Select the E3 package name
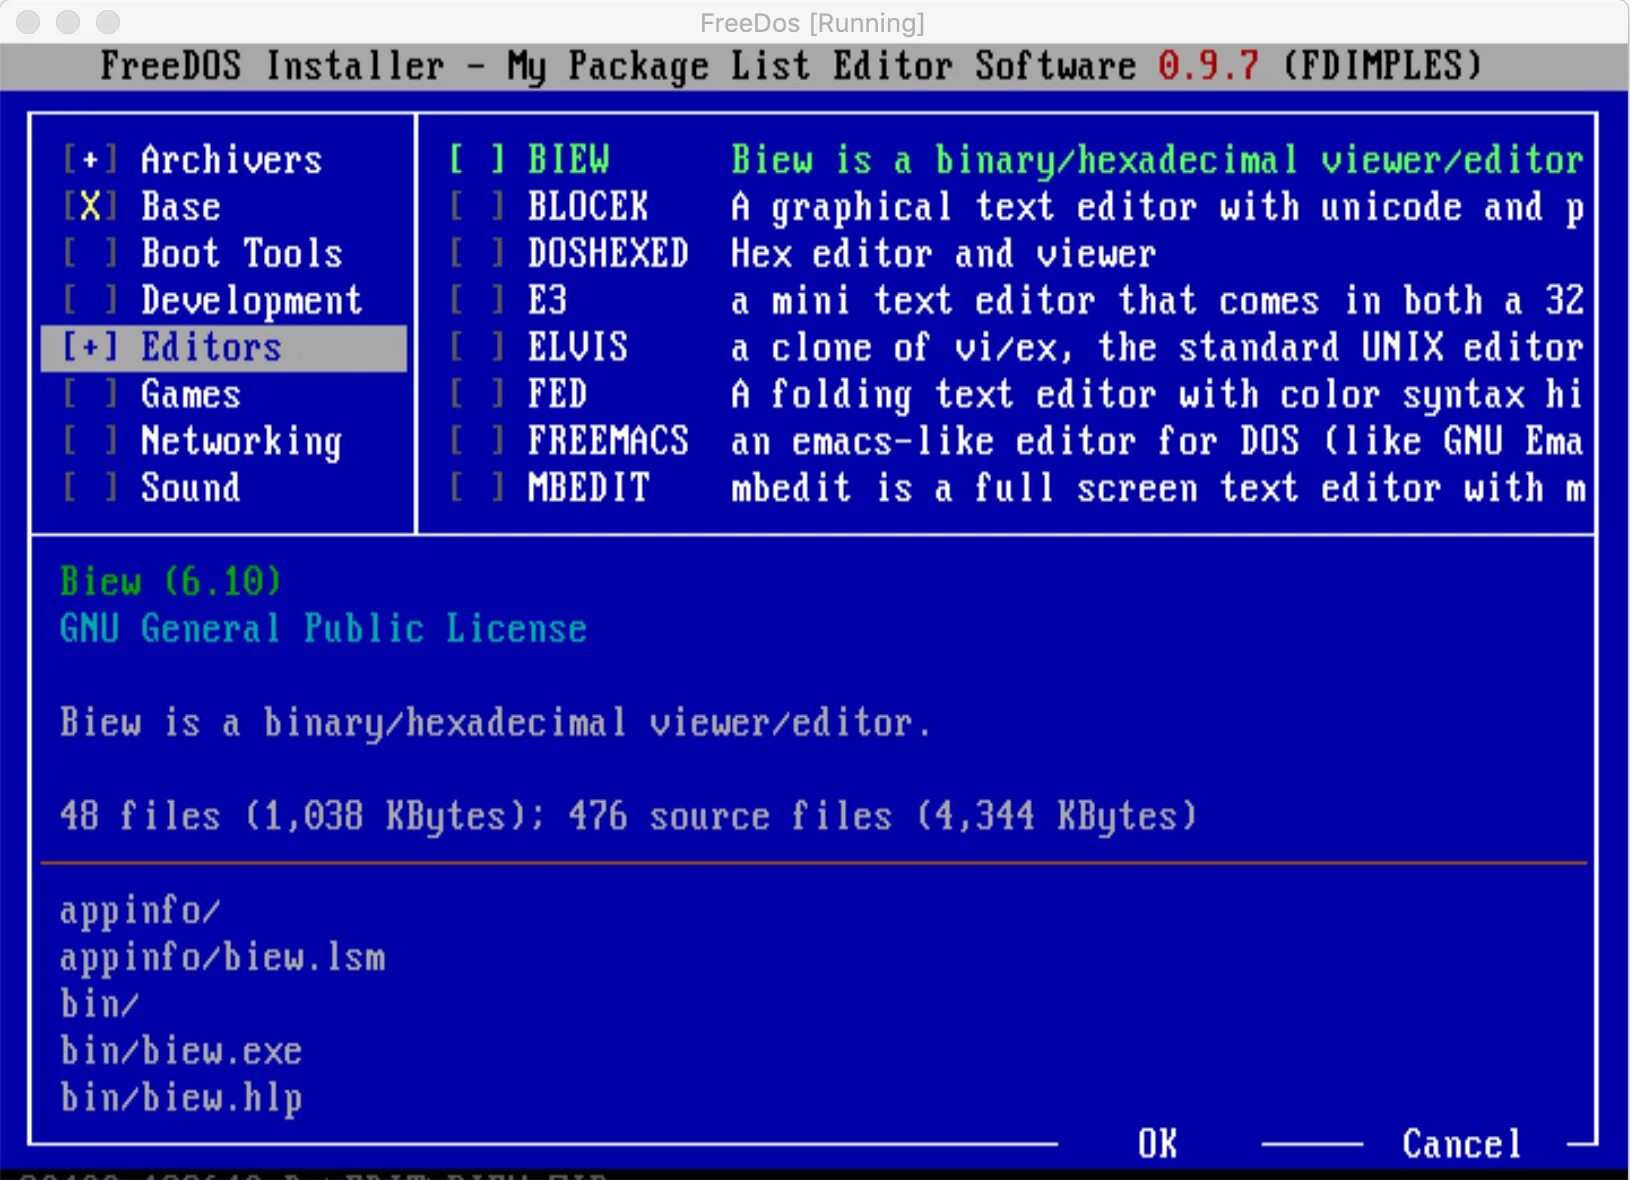 coord(548,301)
